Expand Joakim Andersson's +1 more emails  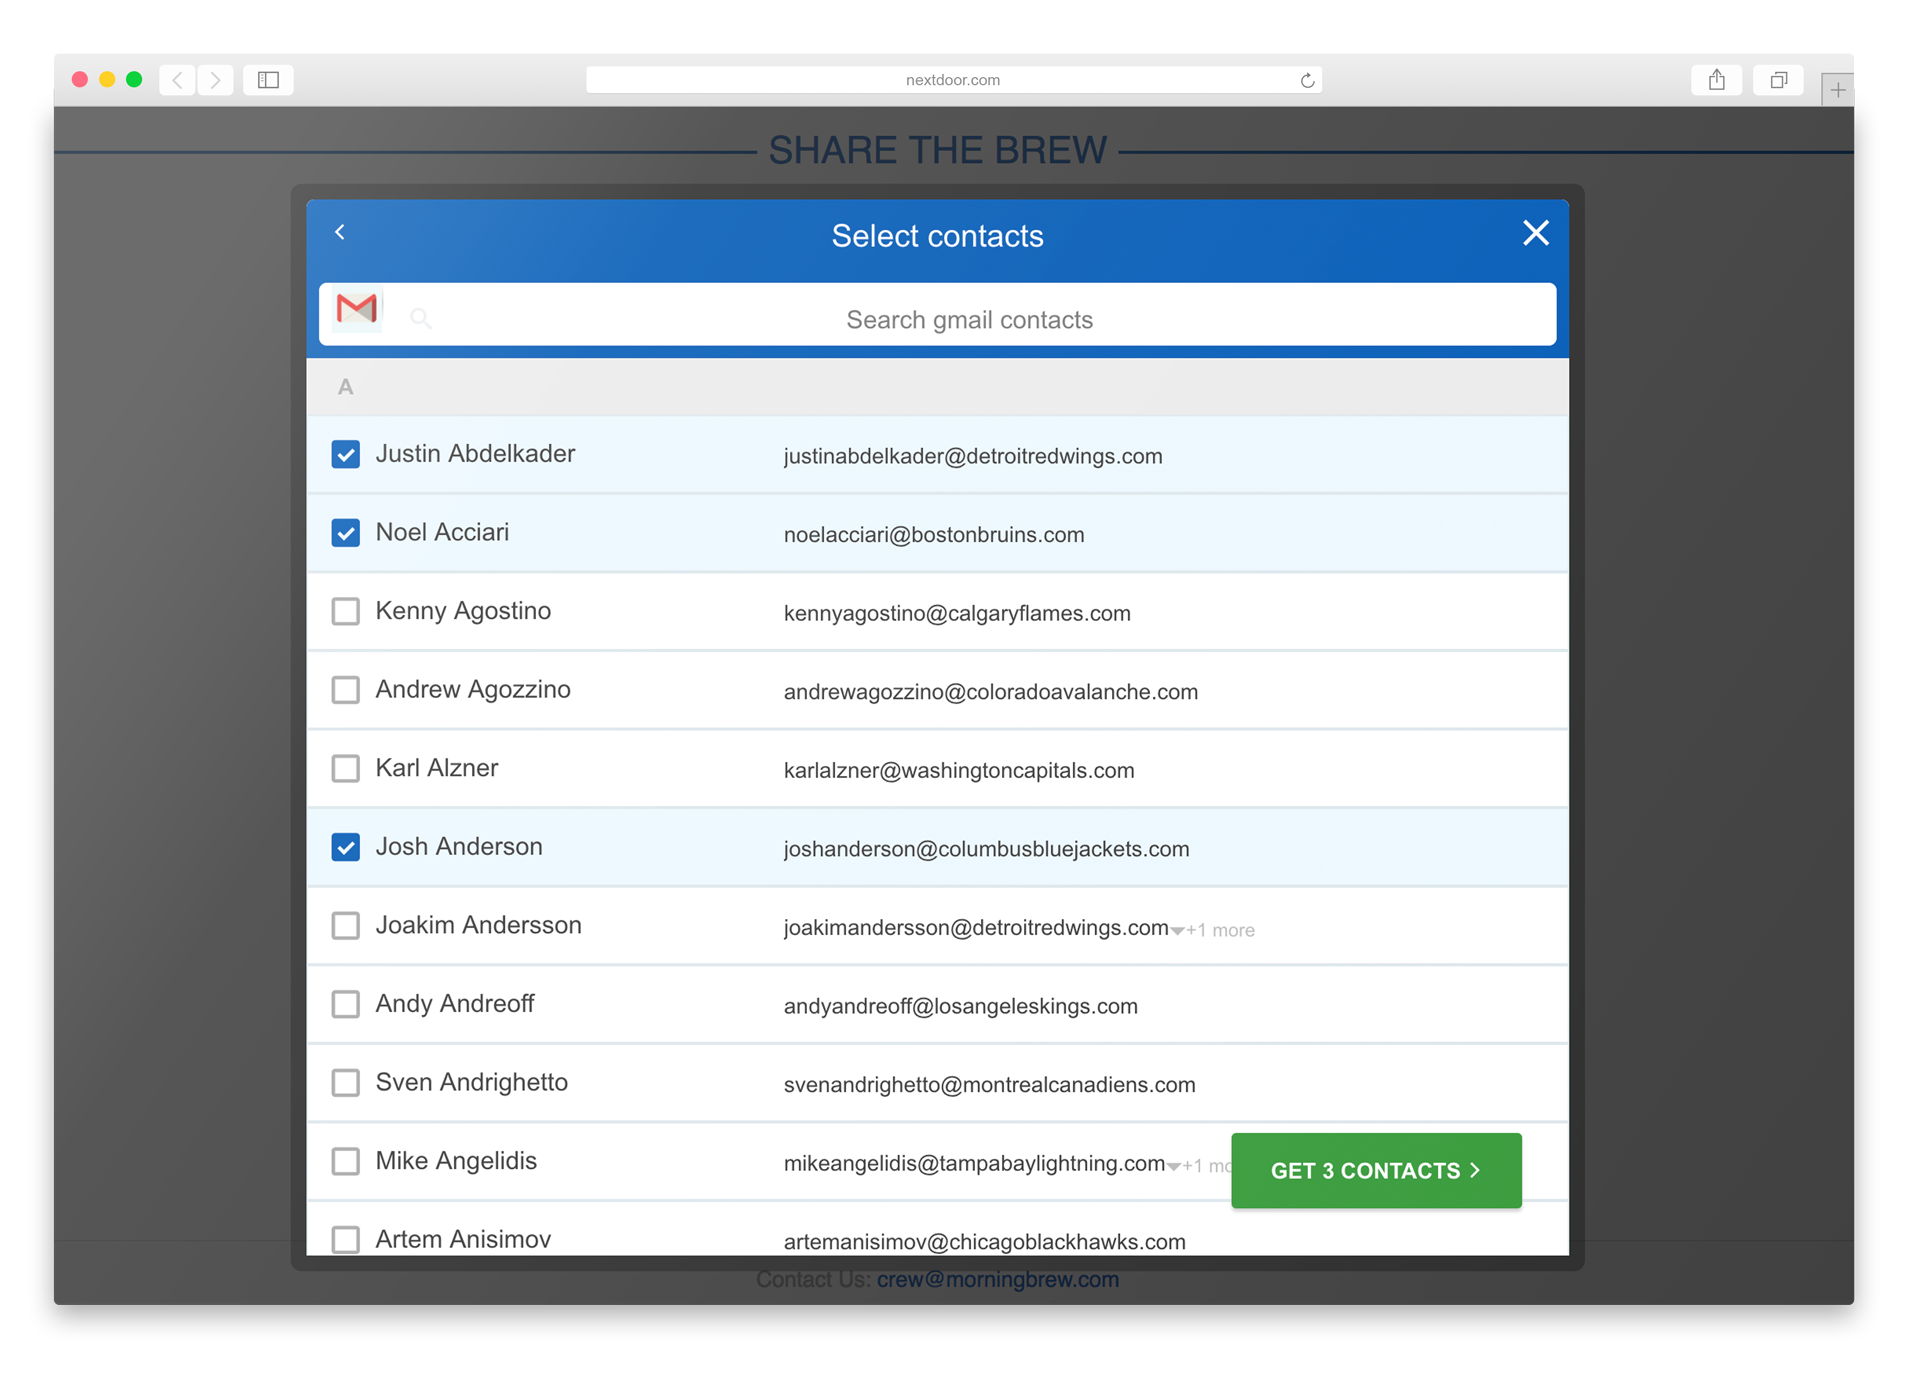(x=1213, y=930)
